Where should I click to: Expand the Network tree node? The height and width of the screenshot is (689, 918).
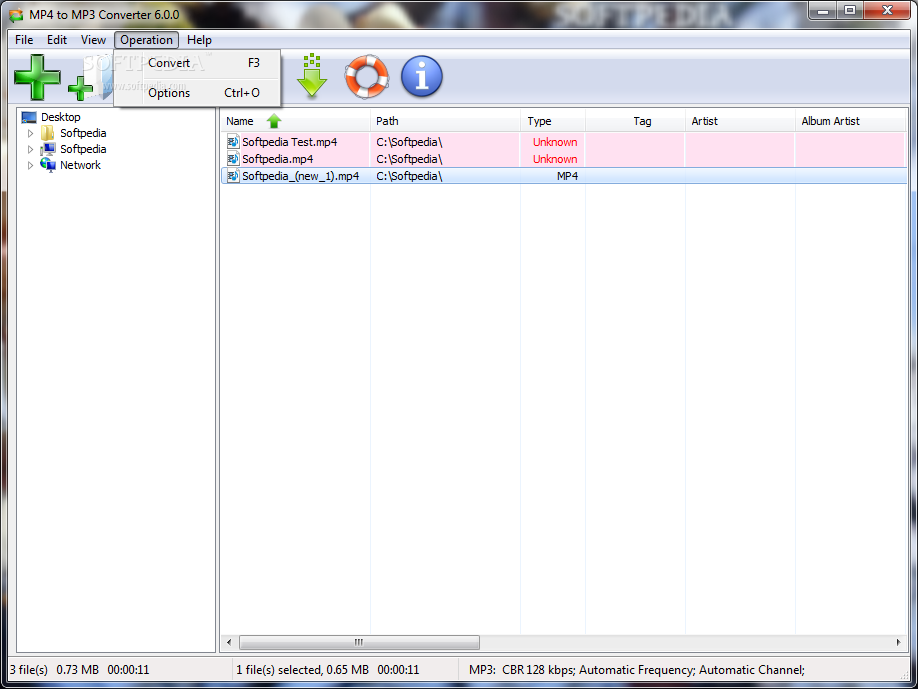[30, 165]
